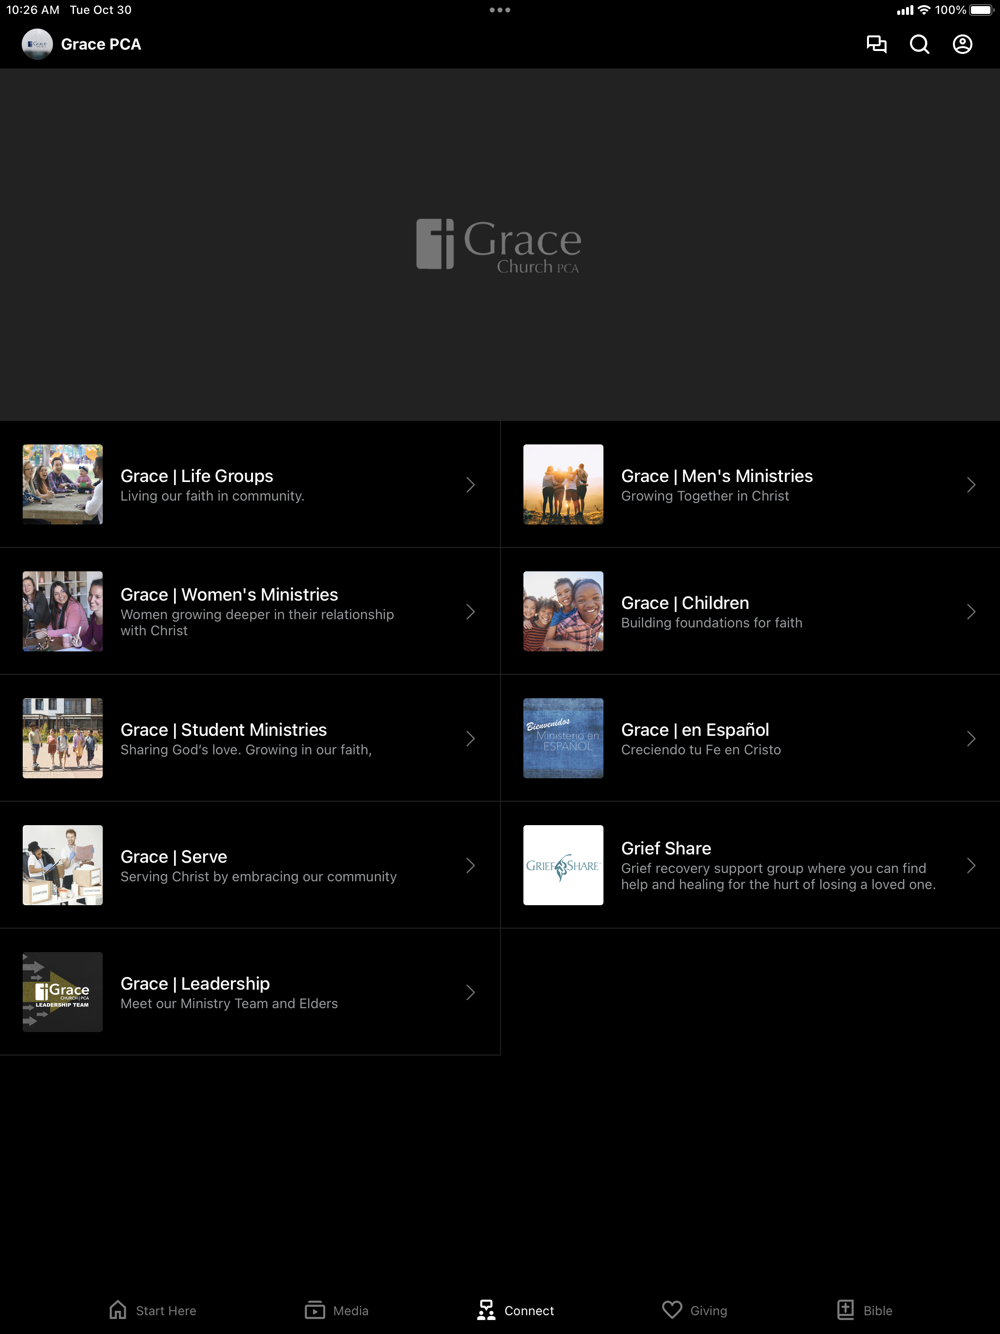
Task: Expand Grief Share row chevron
Action: pyautogui.click(x=971, y=866)
